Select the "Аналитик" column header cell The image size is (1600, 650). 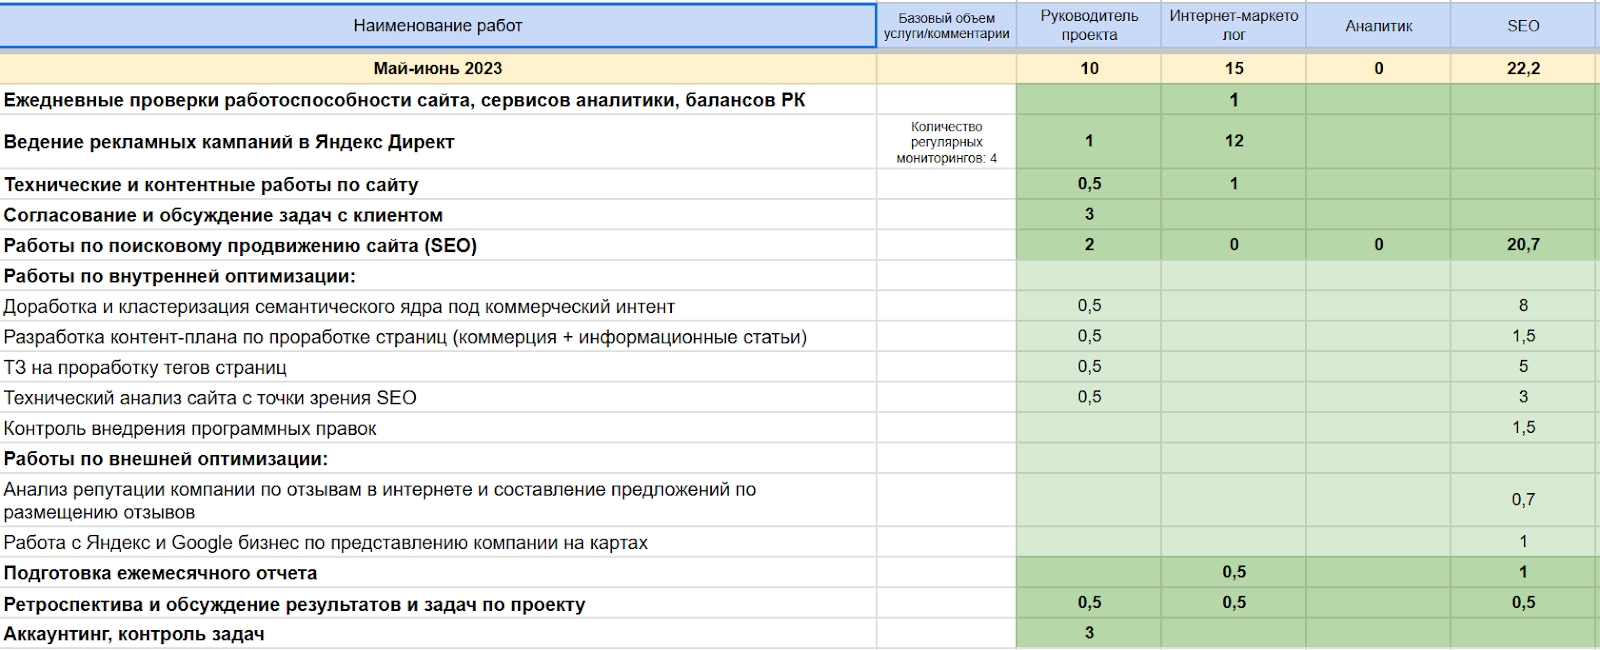[1378, 26]
